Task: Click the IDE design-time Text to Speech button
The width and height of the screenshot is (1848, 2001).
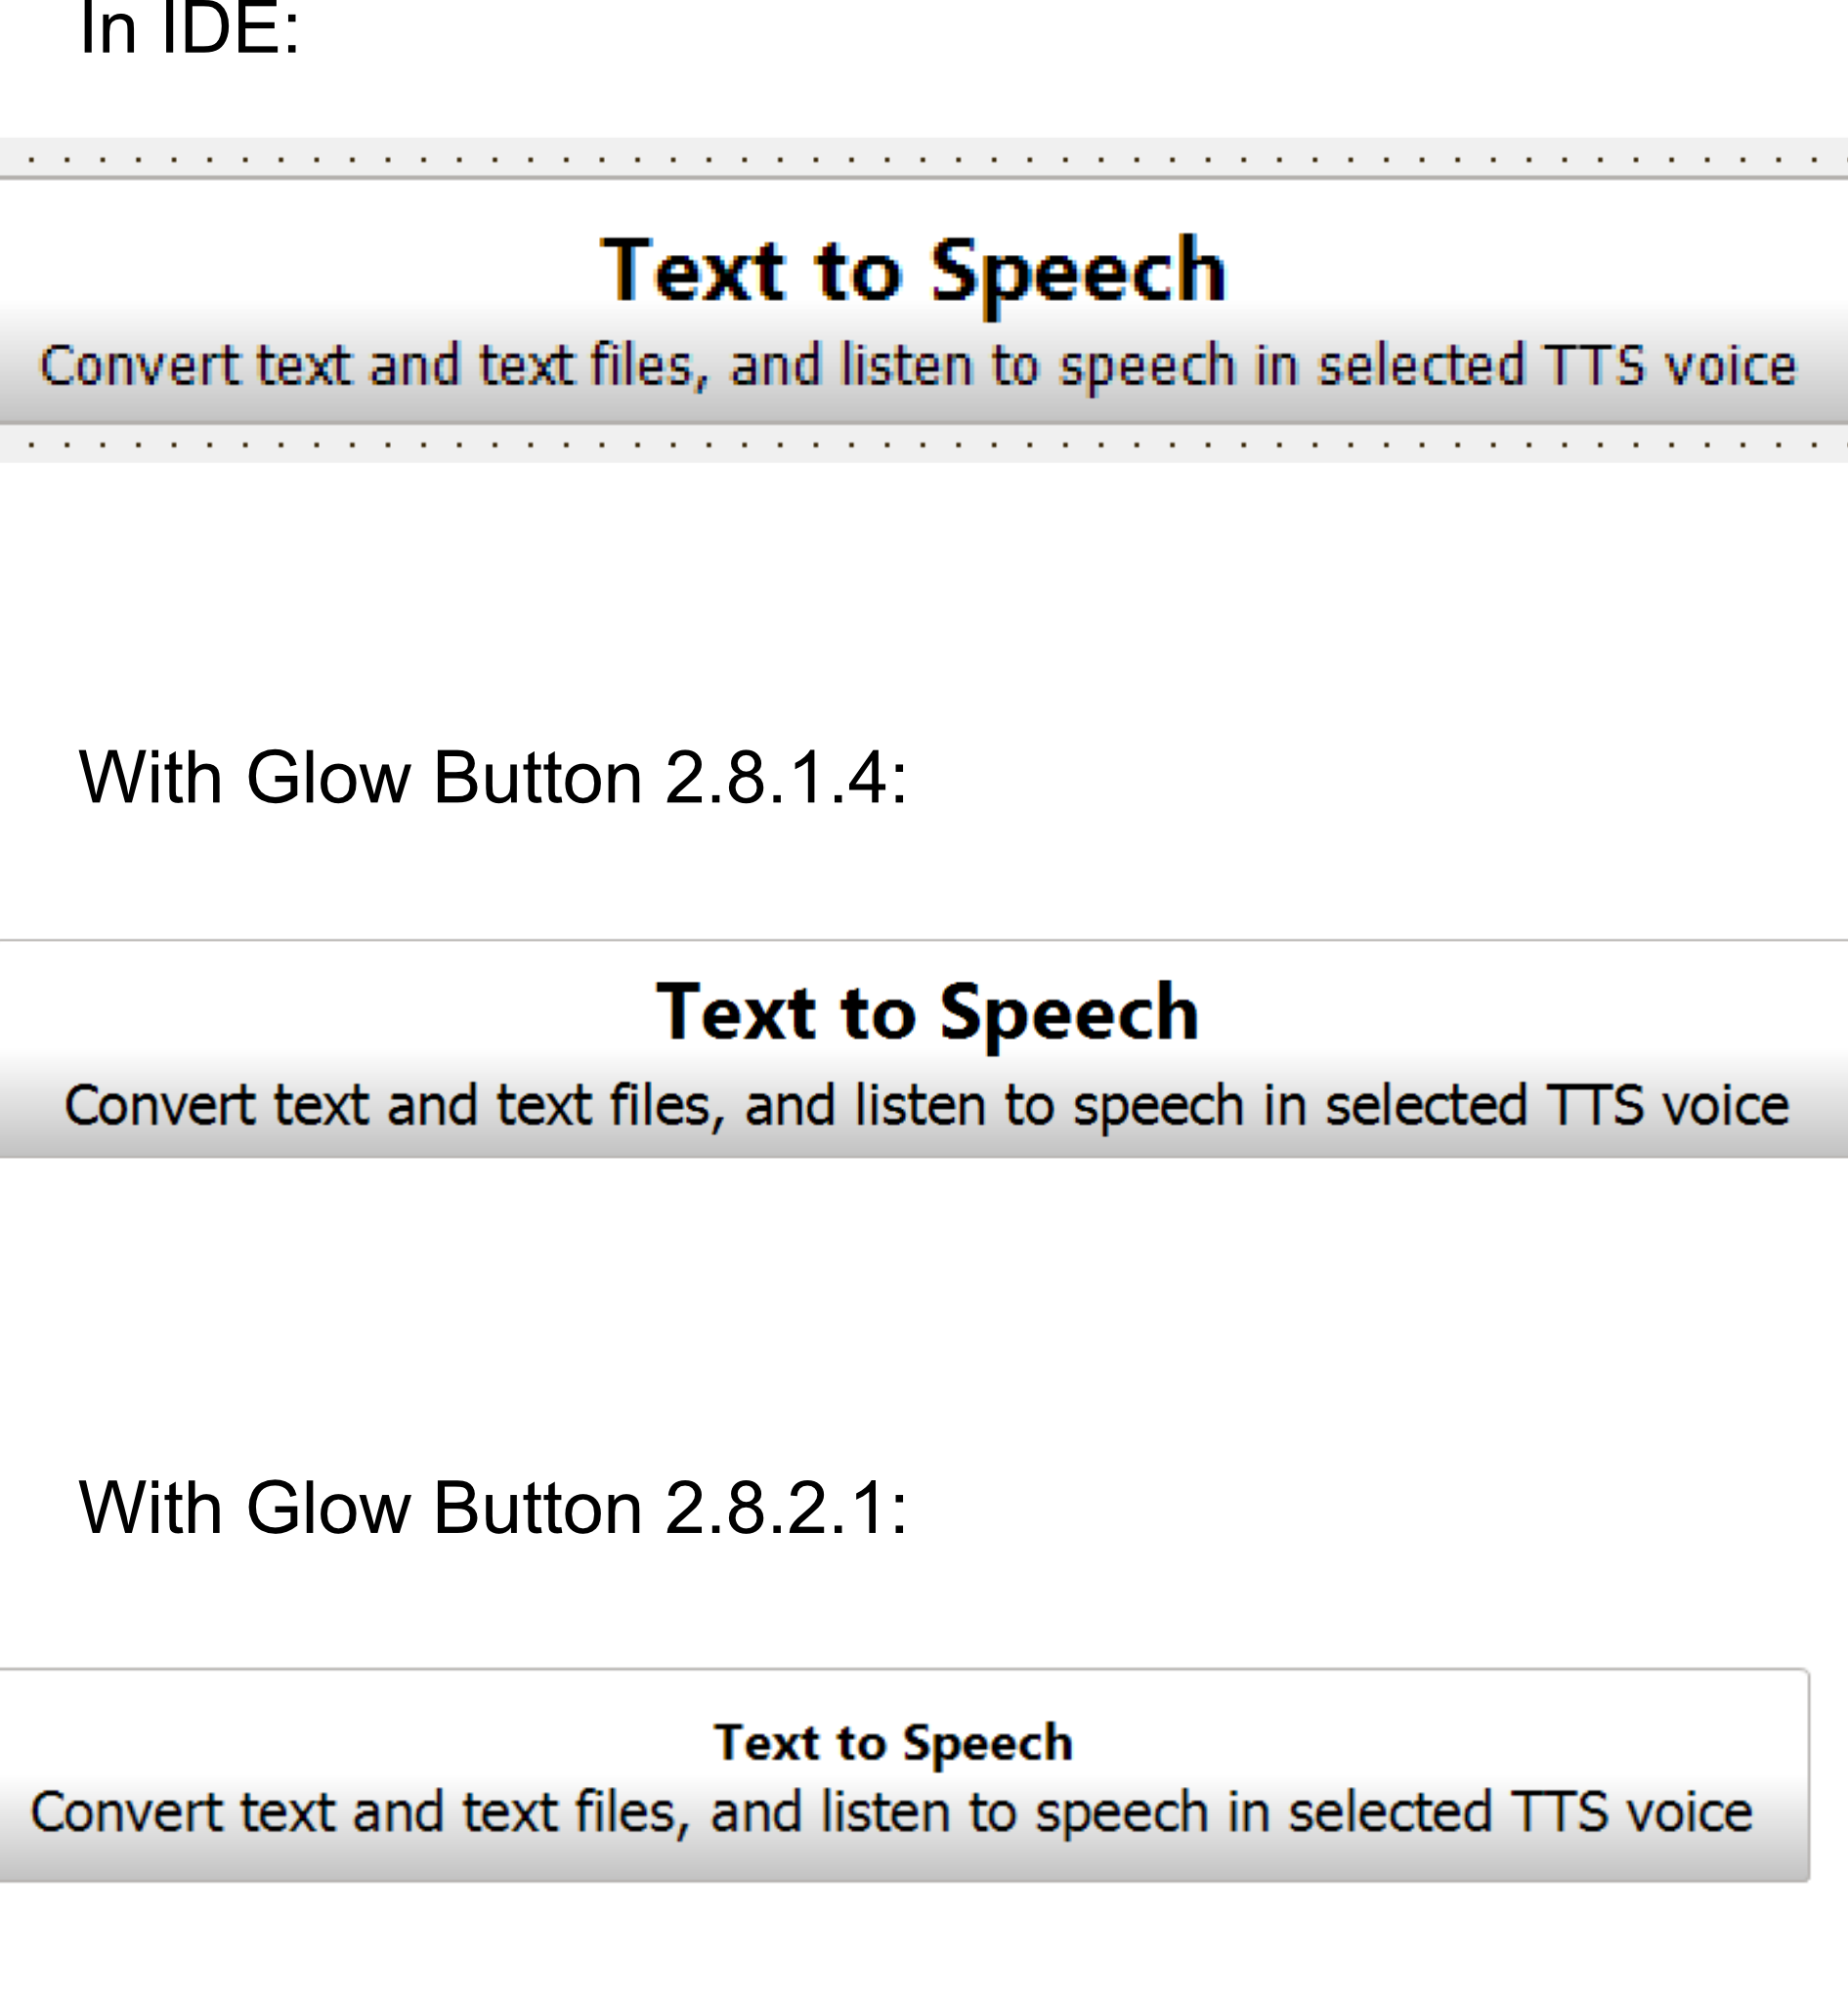Action: pos(924,302)
